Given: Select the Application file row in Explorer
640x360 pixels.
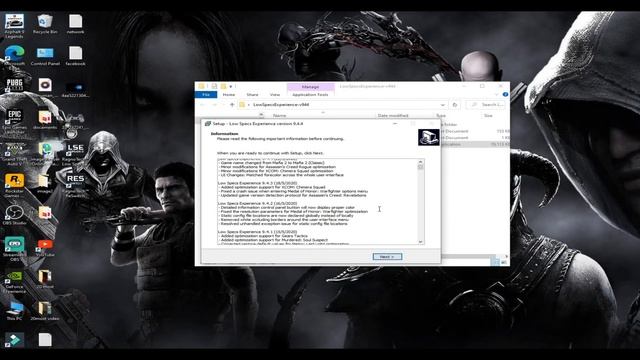Looking at the screenshot, I should click(x=475, y=144).
